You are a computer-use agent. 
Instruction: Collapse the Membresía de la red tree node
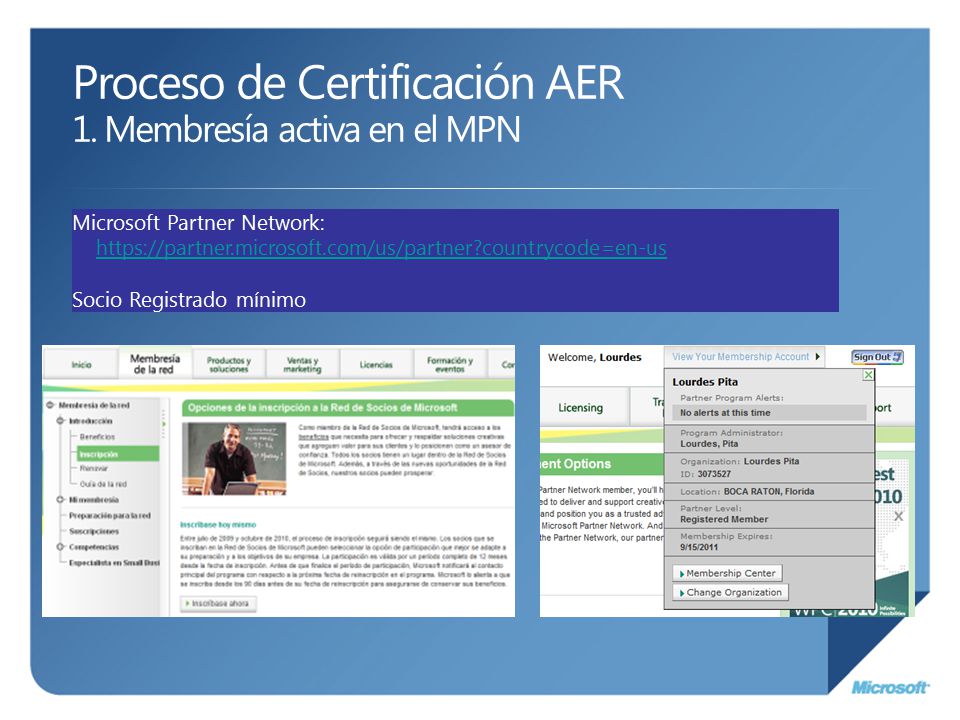50,405
